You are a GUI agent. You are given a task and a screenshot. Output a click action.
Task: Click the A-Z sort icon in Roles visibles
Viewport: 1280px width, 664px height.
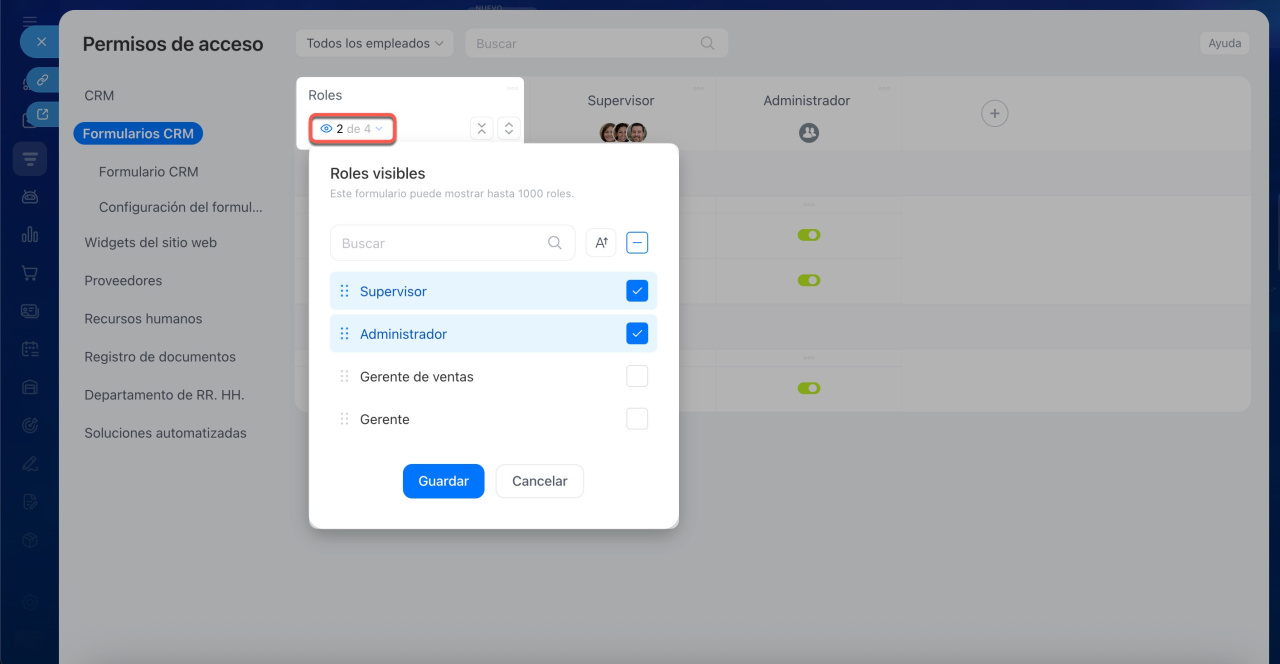pos(601,243)
